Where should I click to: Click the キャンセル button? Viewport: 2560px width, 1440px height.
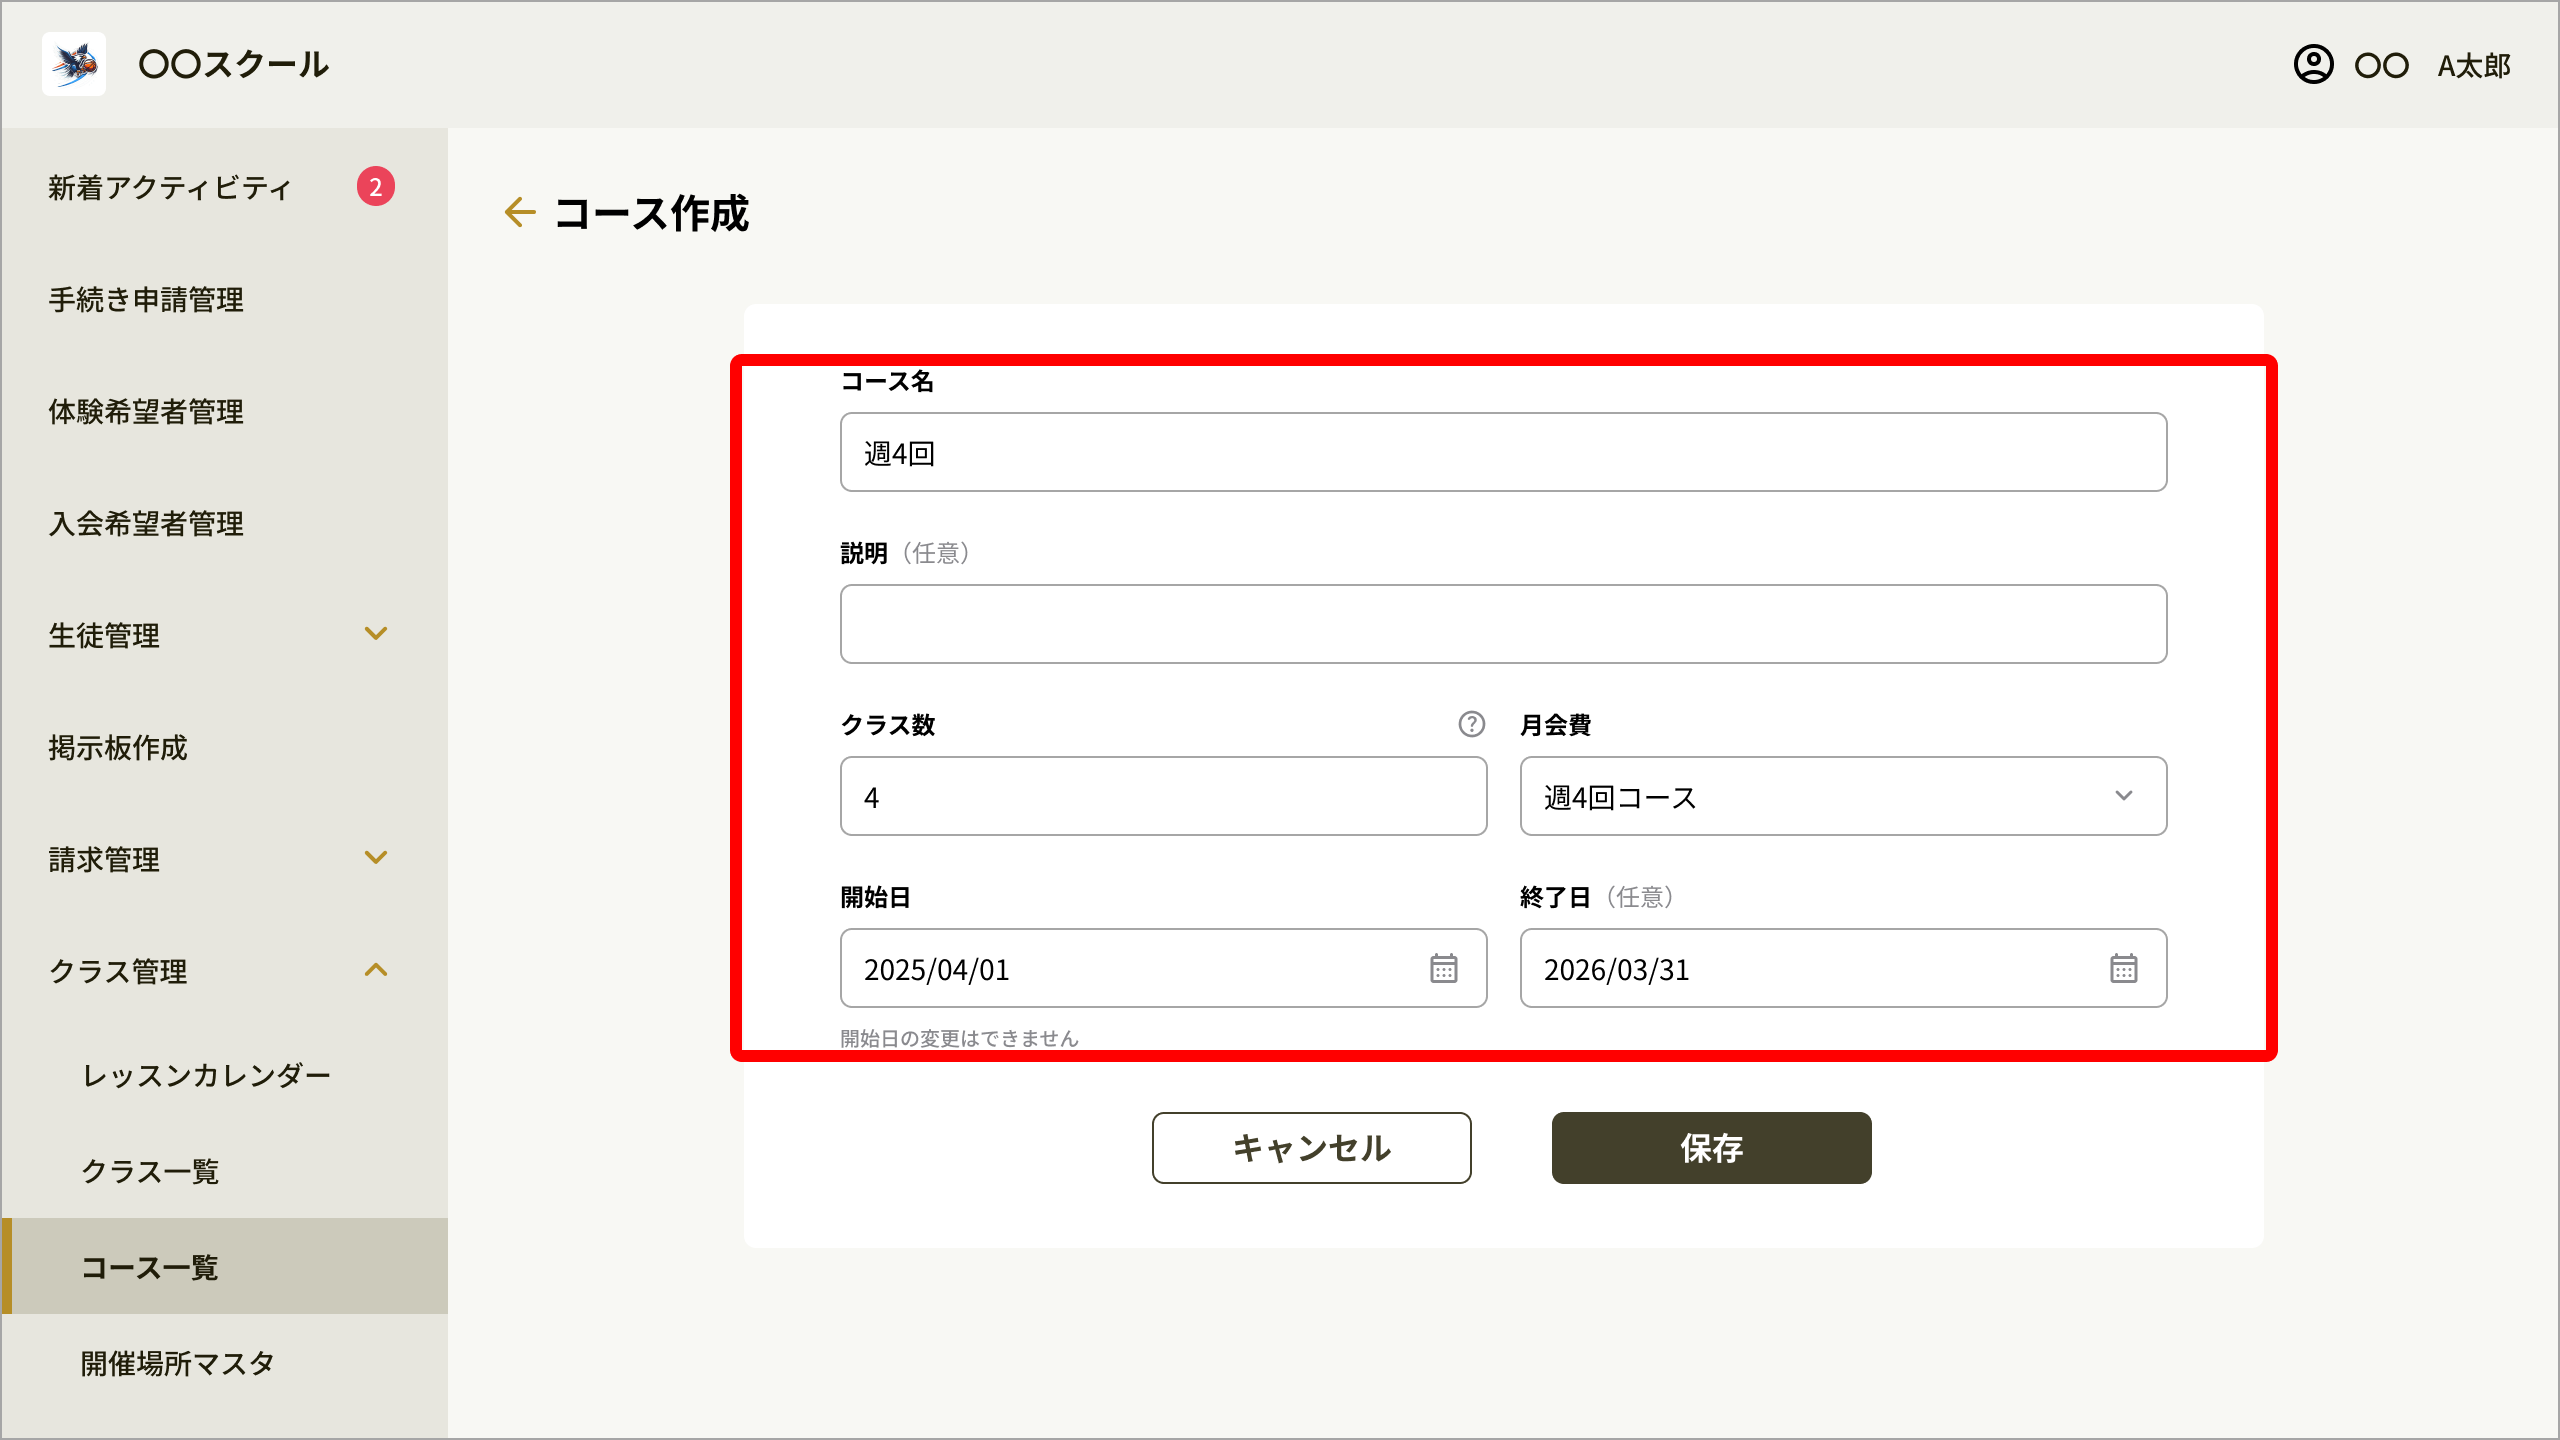pos(1311,1148)
